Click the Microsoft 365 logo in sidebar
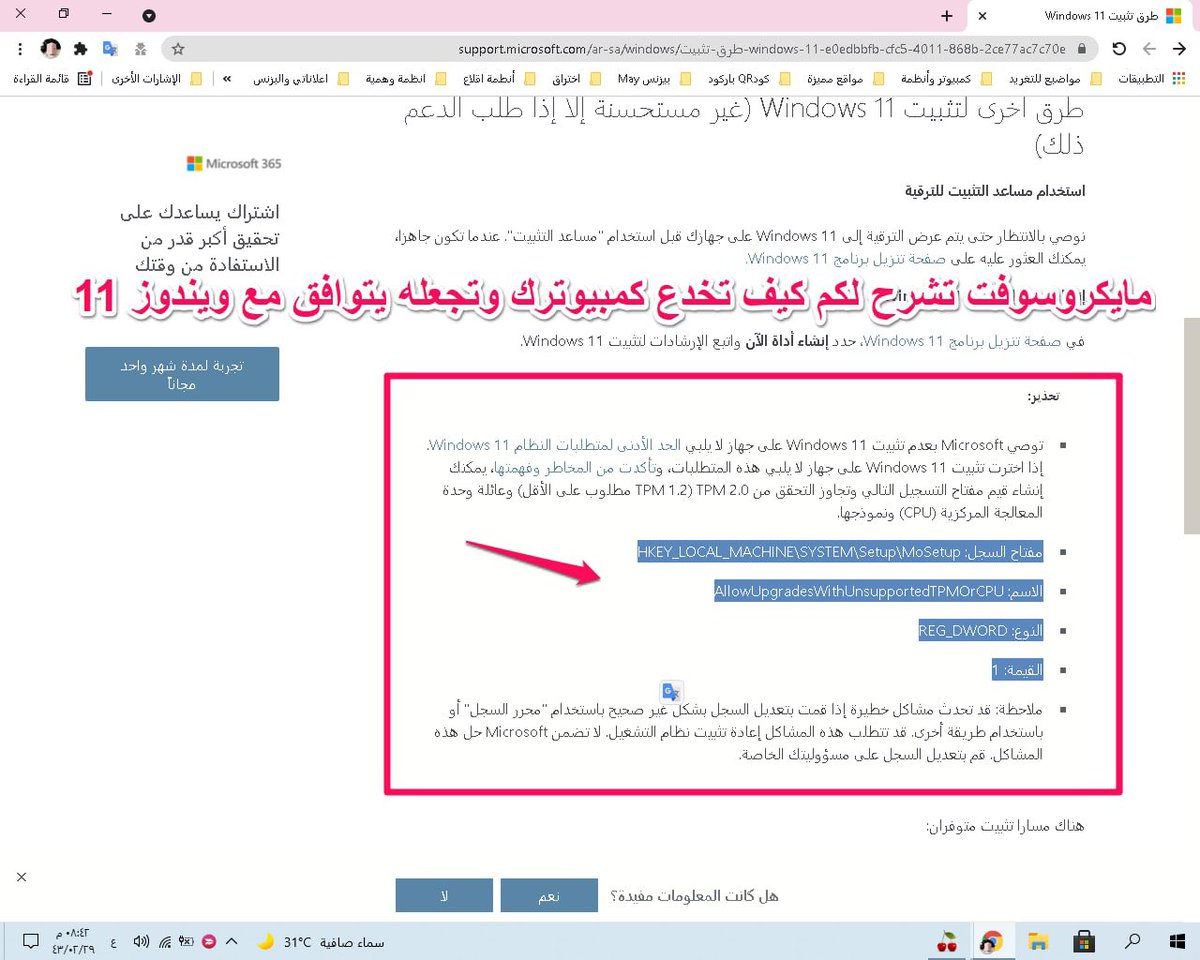 coord(234,163)
